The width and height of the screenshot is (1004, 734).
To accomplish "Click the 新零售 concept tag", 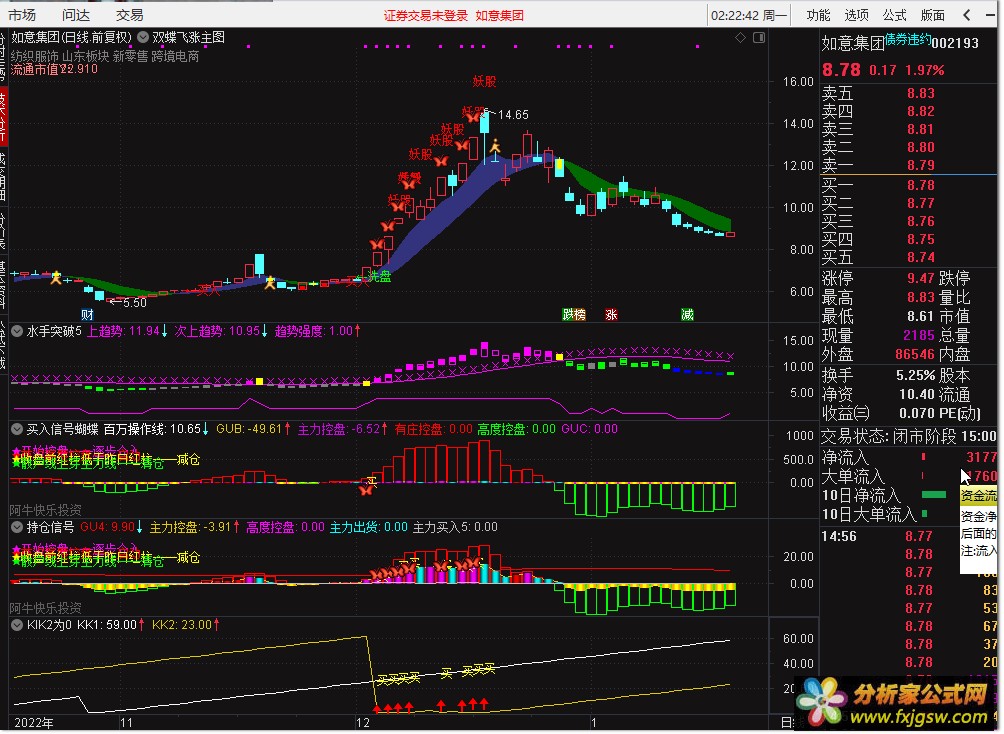I will click(131, 56).
